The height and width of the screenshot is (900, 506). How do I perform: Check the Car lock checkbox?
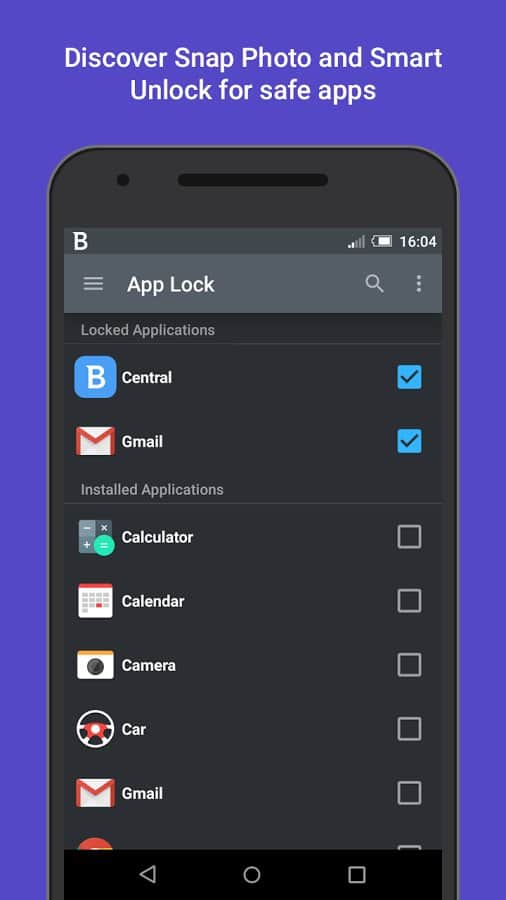(x=410, y=729)
